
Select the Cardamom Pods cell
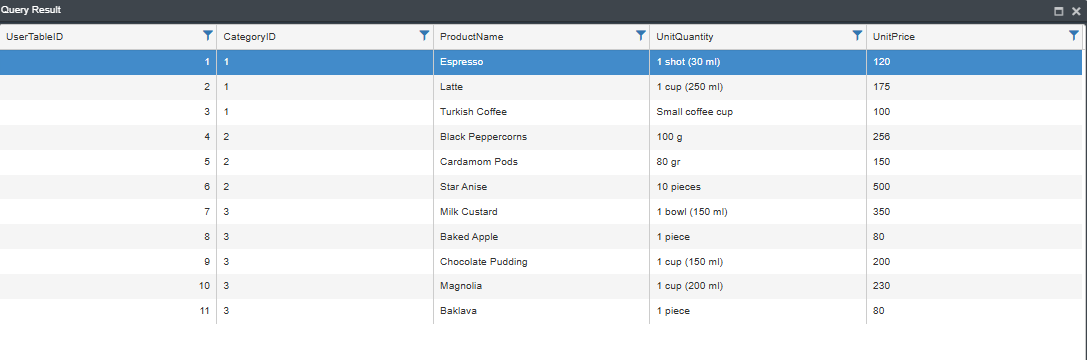[x=541, y=162]
